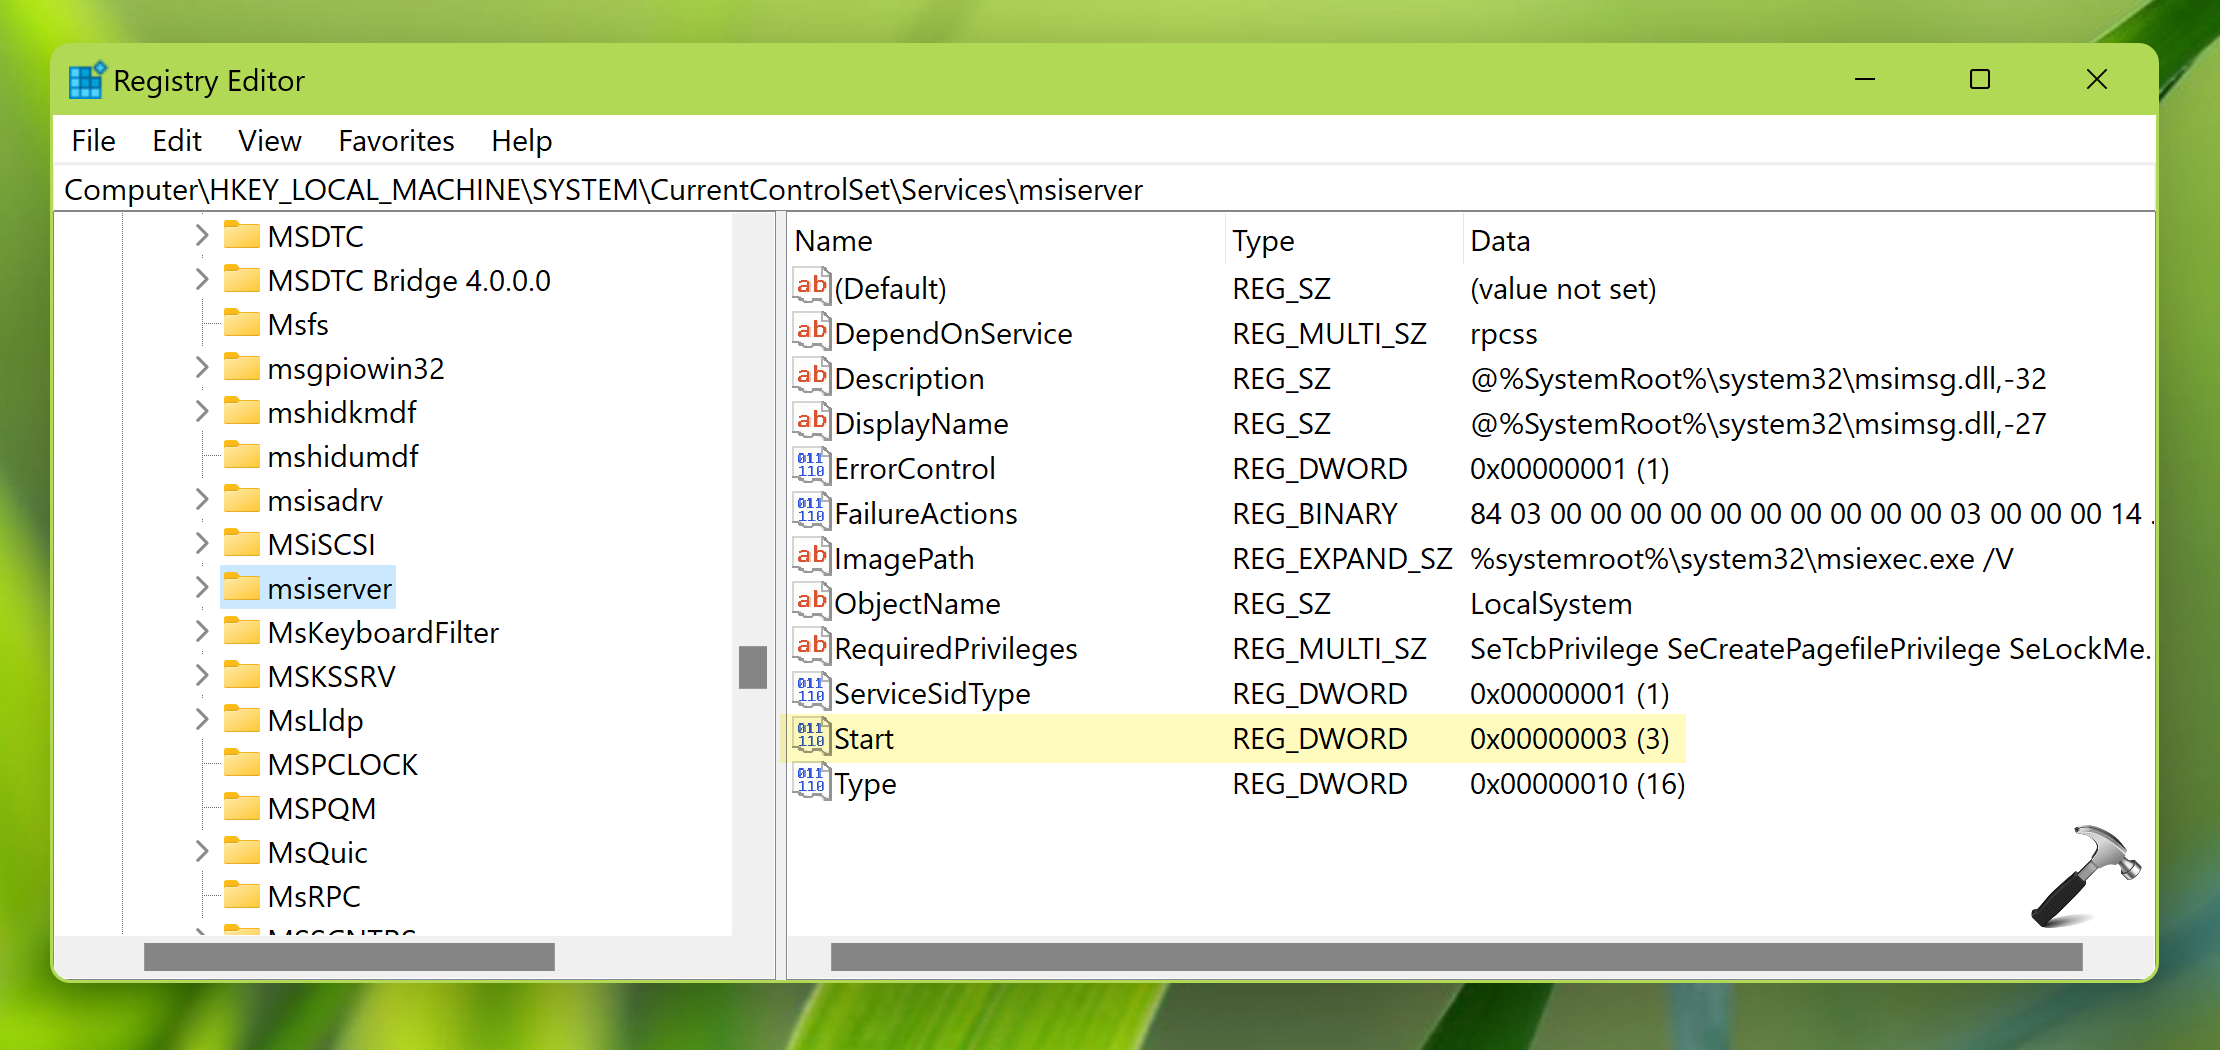Open the File menu
This screenshot has height=1050, width=2220.
point(93,141)
